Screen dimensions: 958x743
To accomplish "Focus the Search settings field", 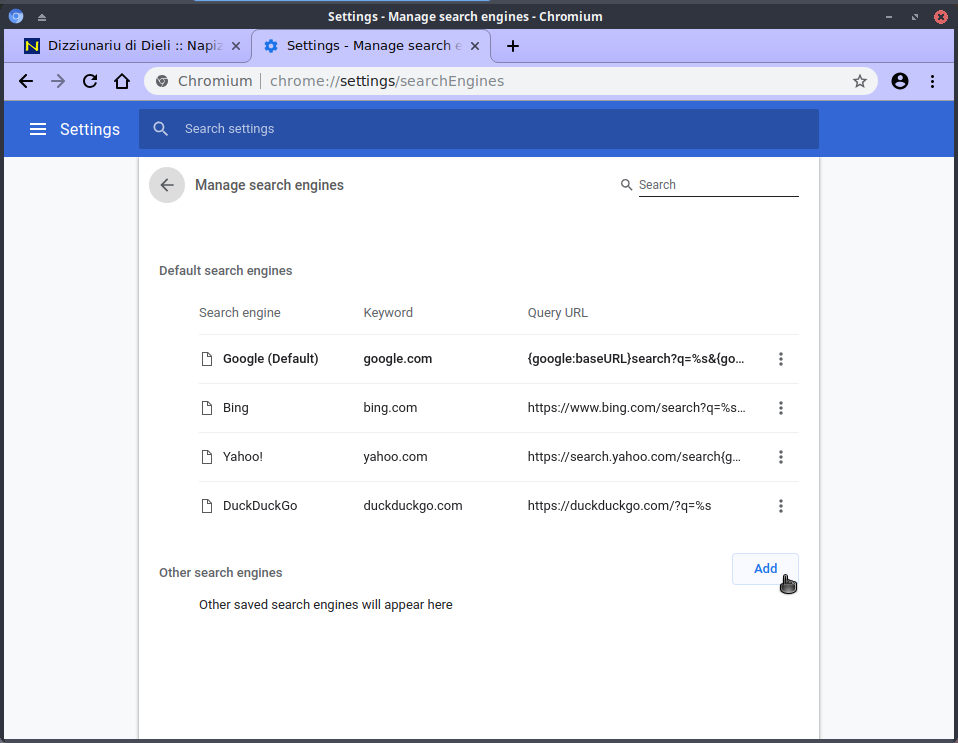I will click(478, 129).
